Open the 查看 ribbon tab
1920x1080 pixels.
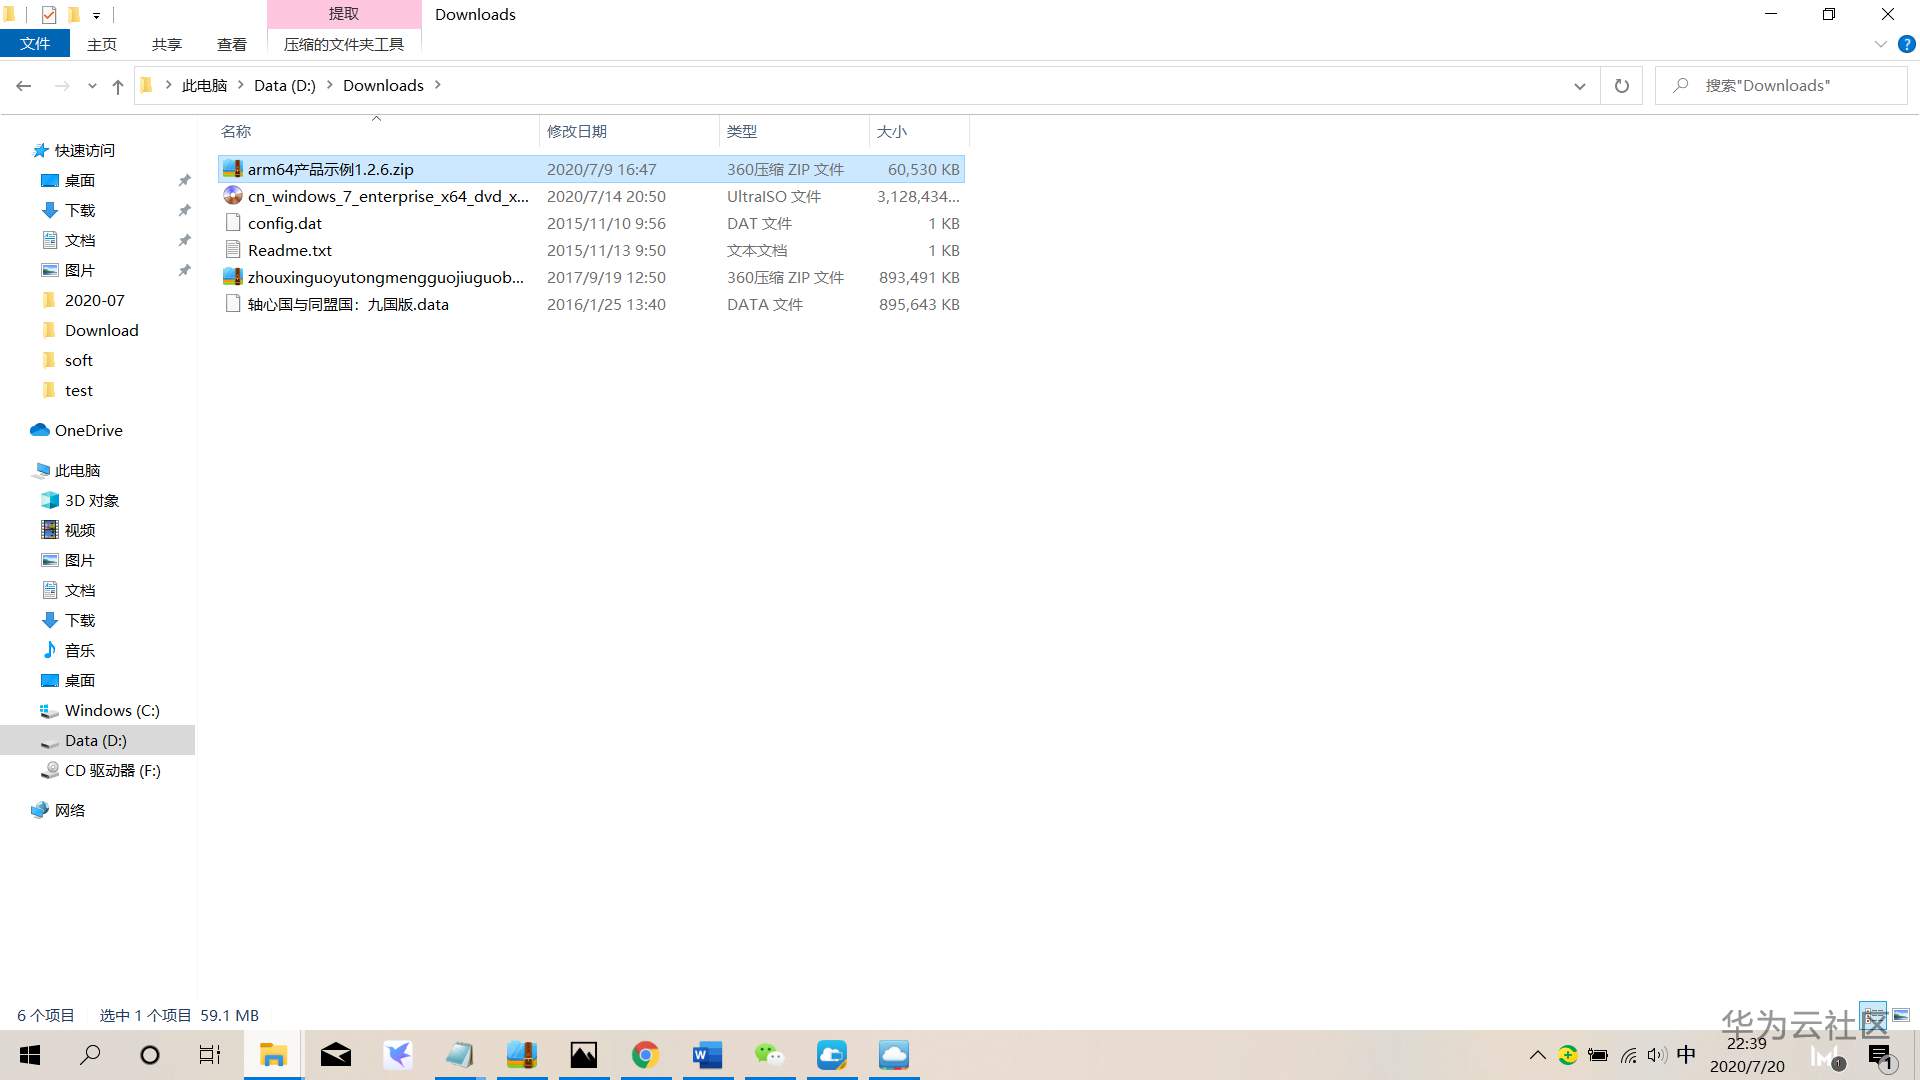point(231,44)
